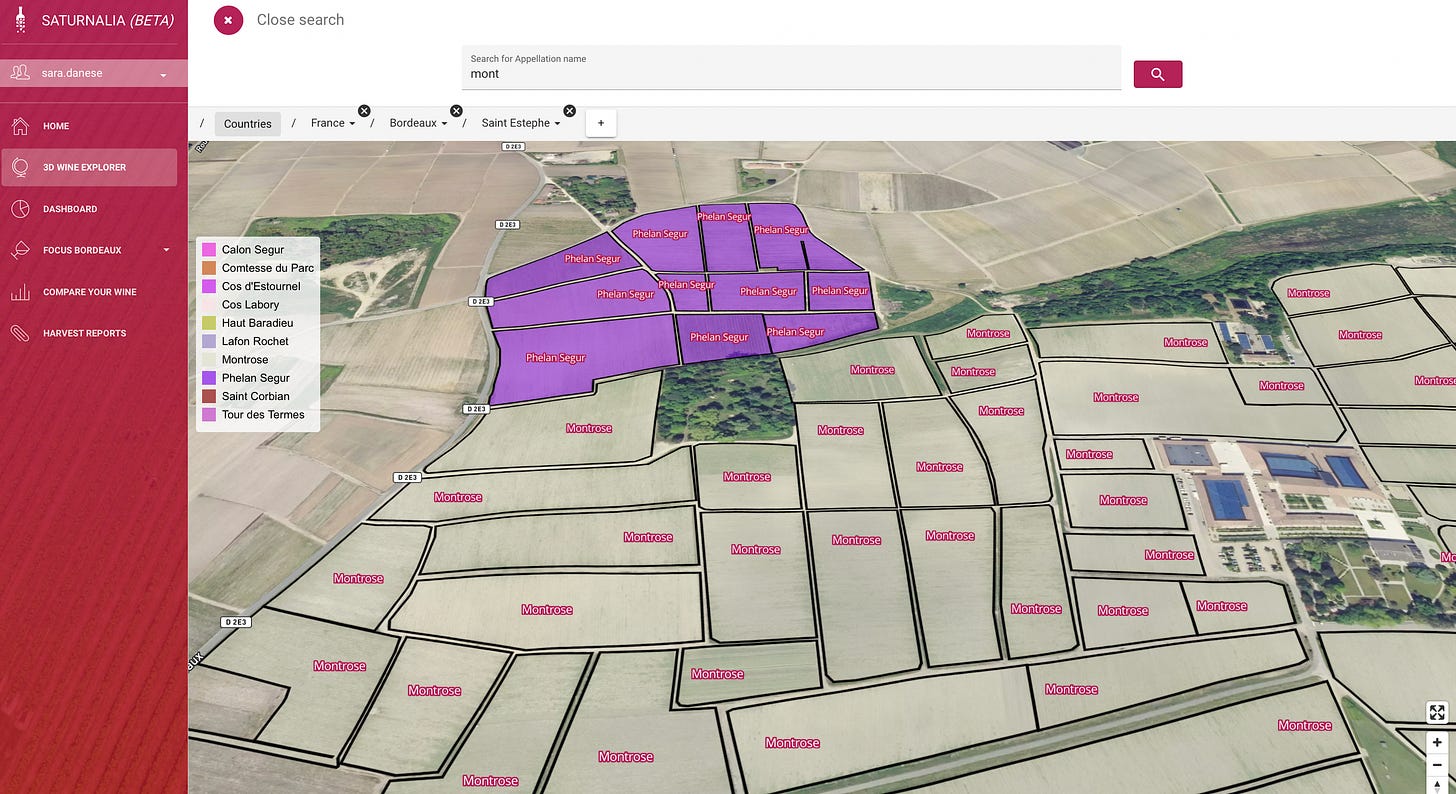Click the Lafon Rochet legend swatch
This screenshot has width=1456, height=794.
pos(209,341)
